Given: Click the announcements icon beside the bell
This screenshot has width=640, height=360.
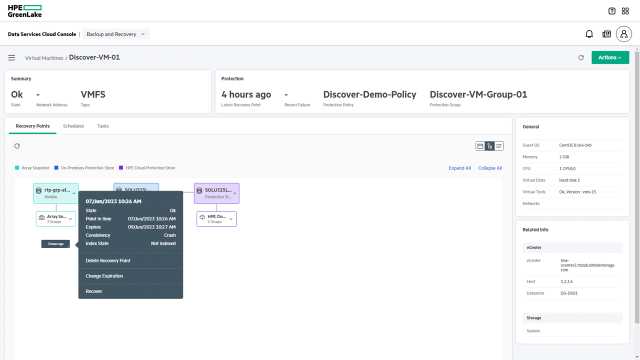Looking at the screenshot, I should 607,34.
